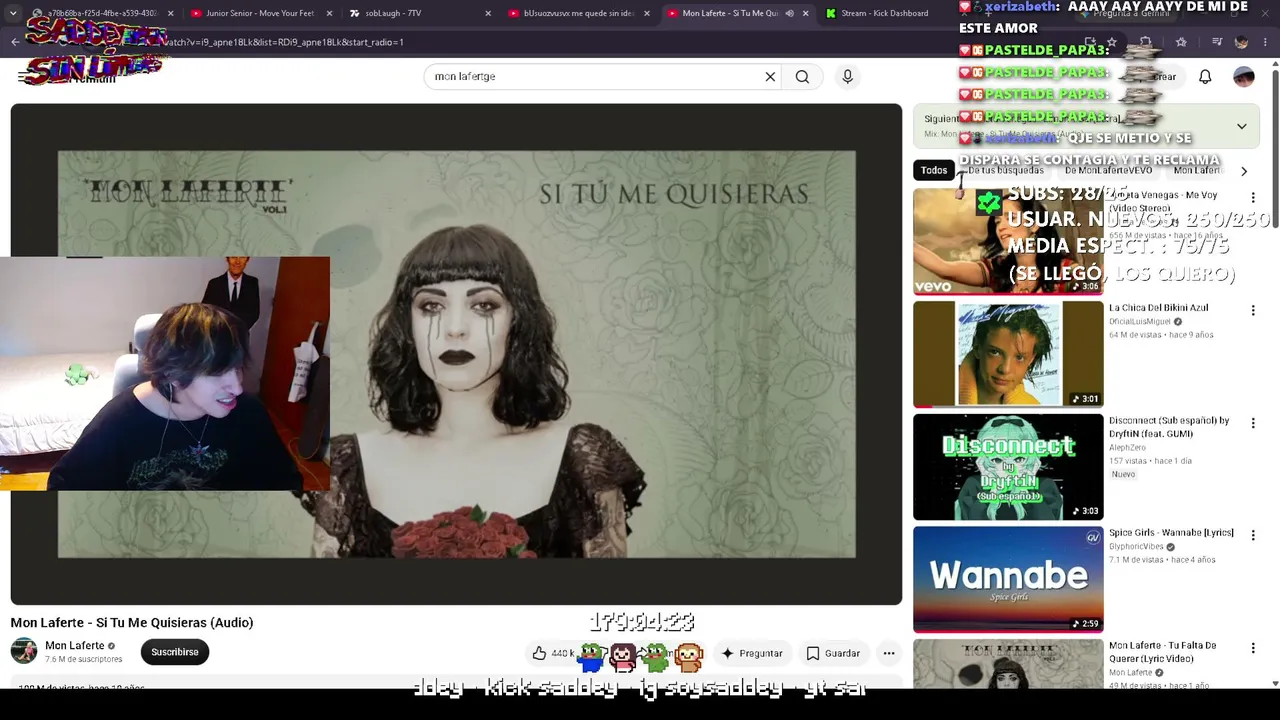Play La Chica Del Bikini Azul thumbnail
The width and height of the screenshot is (1280, 720).
1008,354
